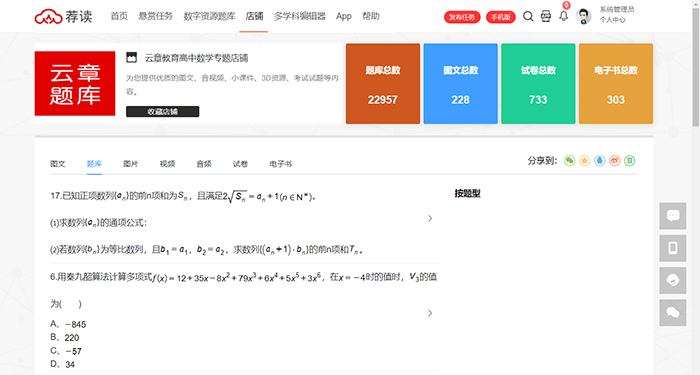This screenshot has width=700, height=375.
Task: Share to Weibo with the red icon
Action: (615, 161)
